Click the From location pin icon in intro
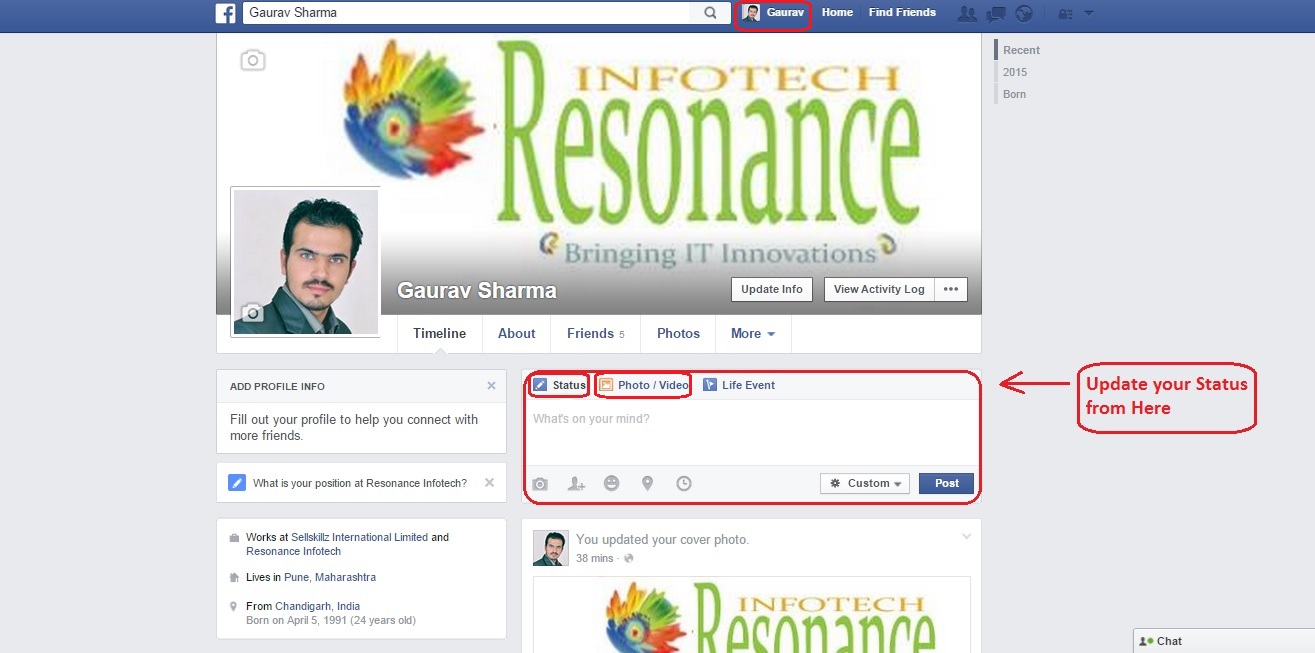The height and width of the screenshot is (653, 1315). [235, 606]
